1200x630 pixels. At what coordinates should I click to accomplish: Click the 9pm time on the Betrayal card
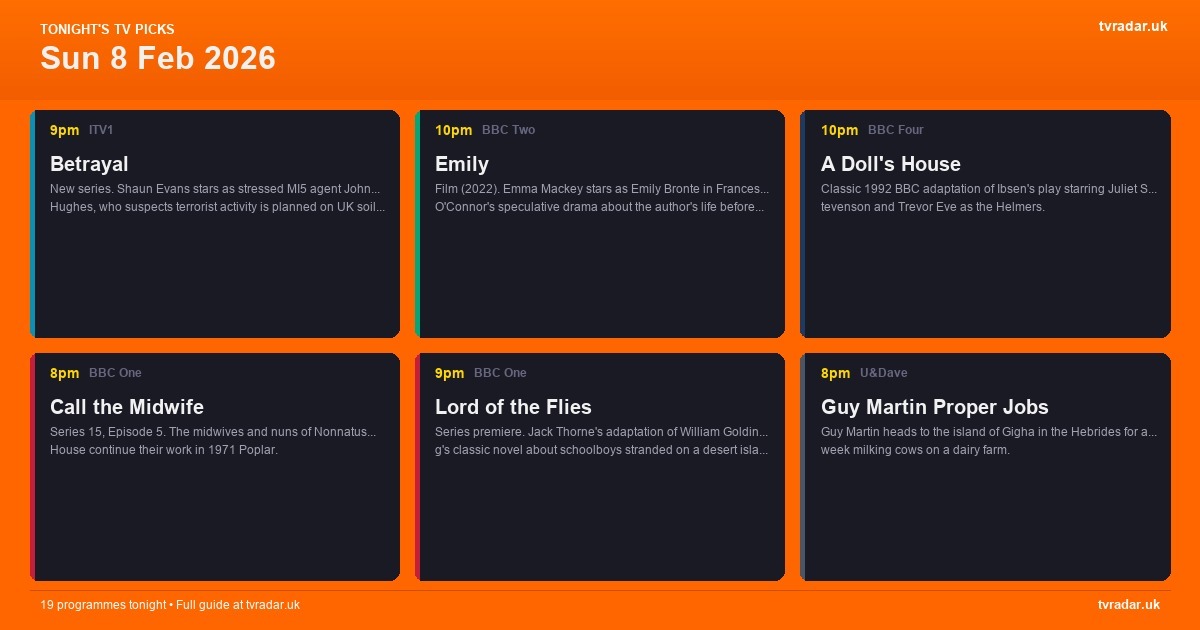point(64,130)
